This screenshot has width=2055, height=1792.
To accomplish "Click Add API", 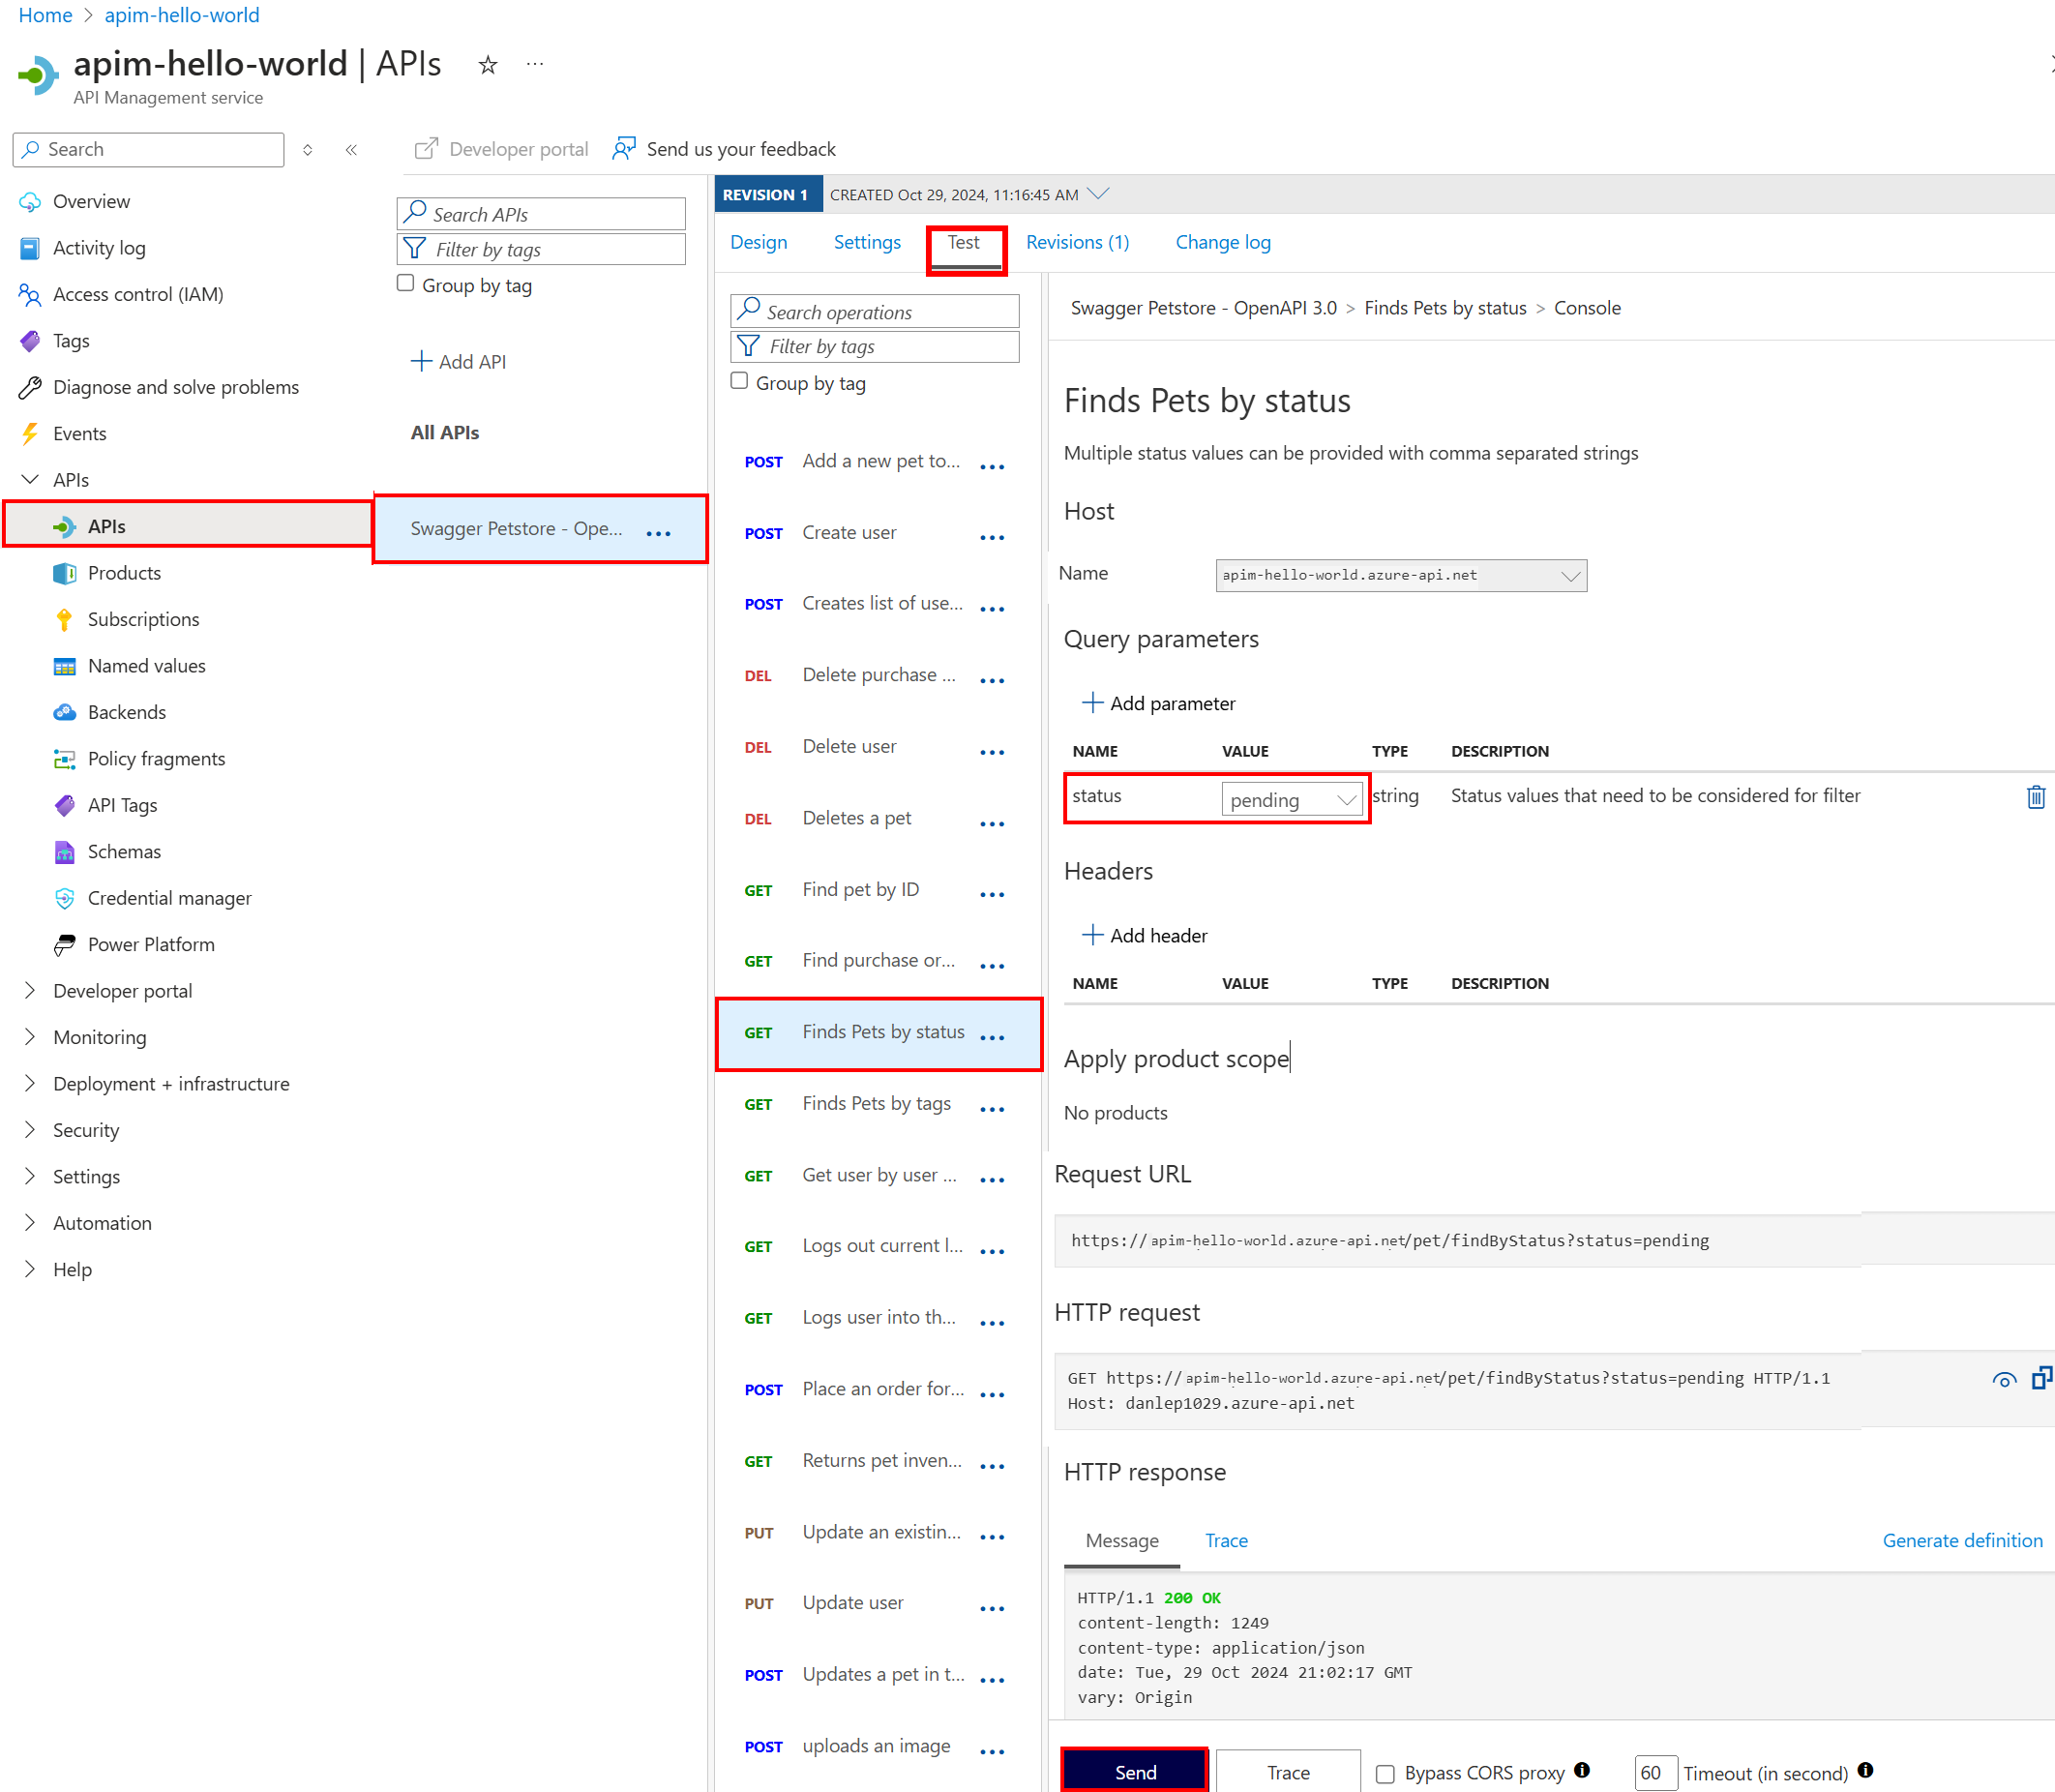I will click(x=459, y=362).
